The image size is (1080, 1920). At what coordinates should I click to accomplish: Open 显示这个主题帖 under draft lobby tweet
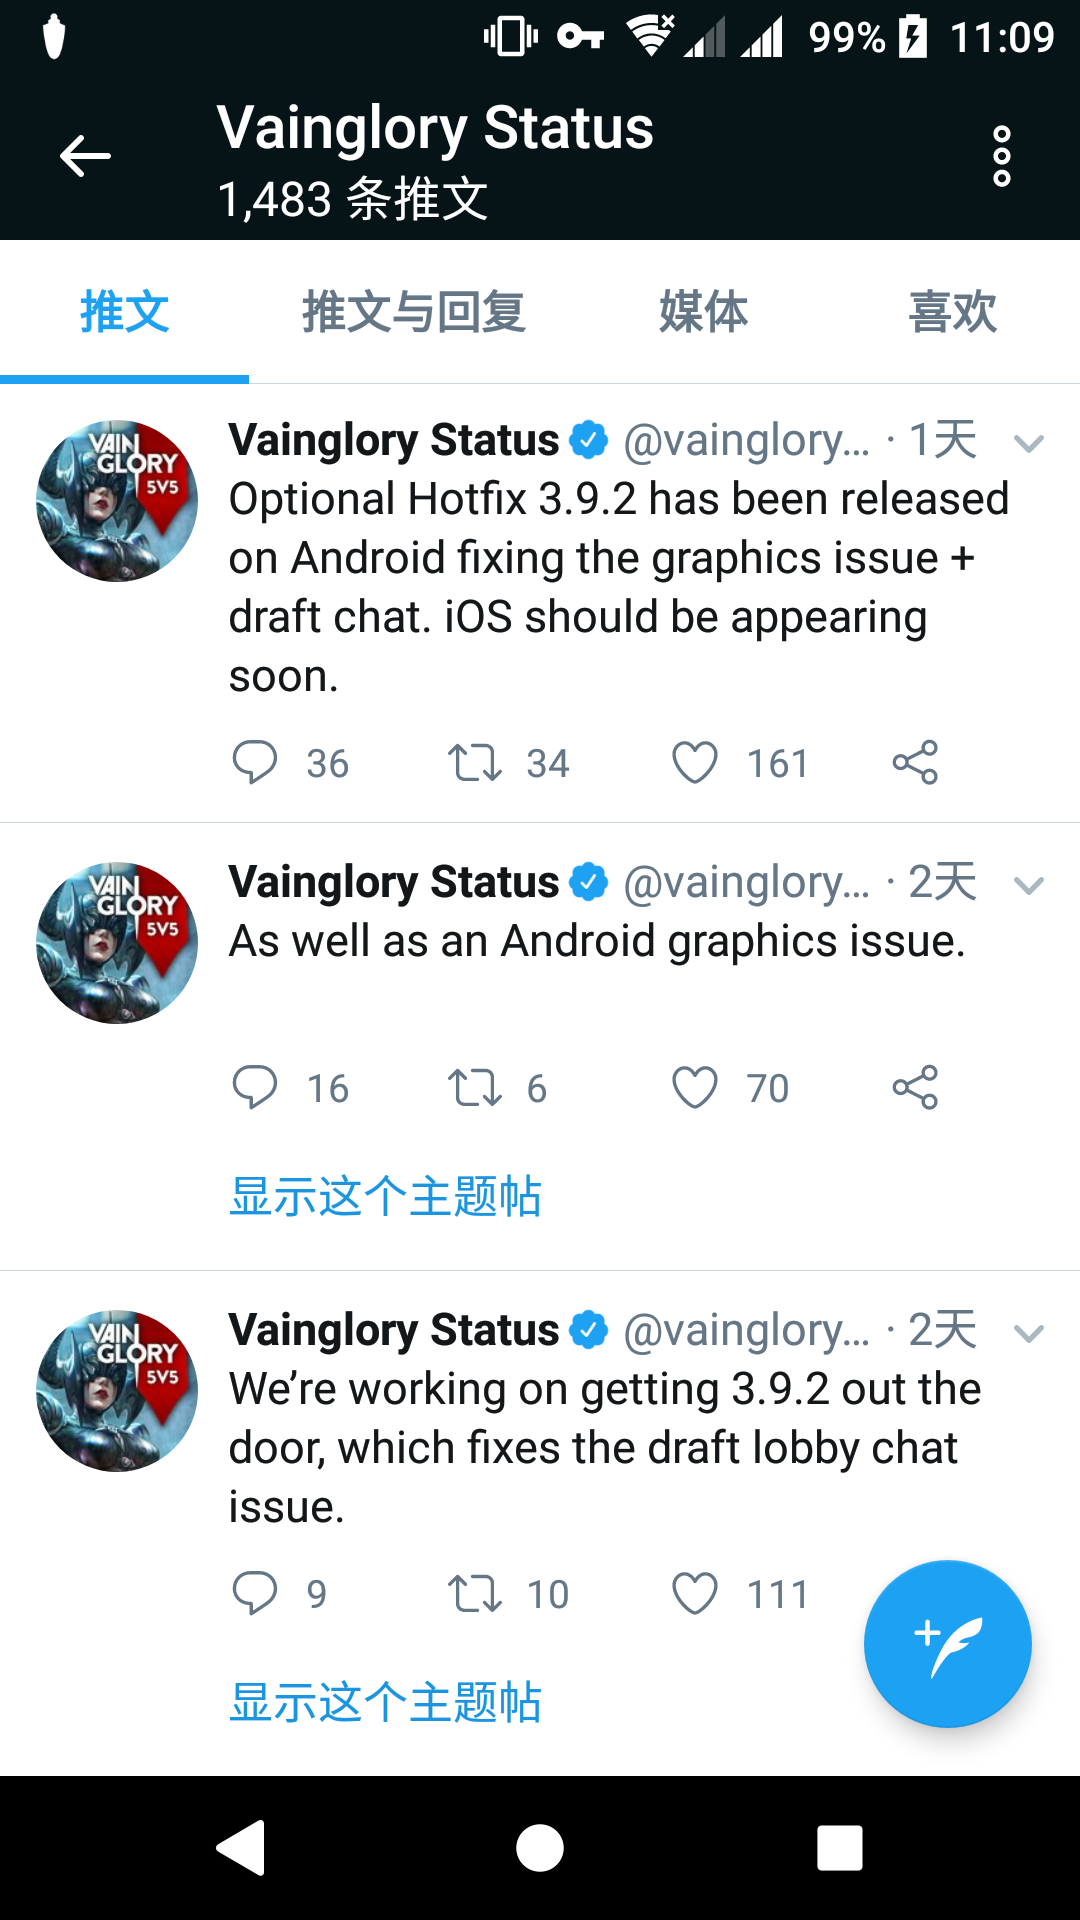coord(385,1702)
